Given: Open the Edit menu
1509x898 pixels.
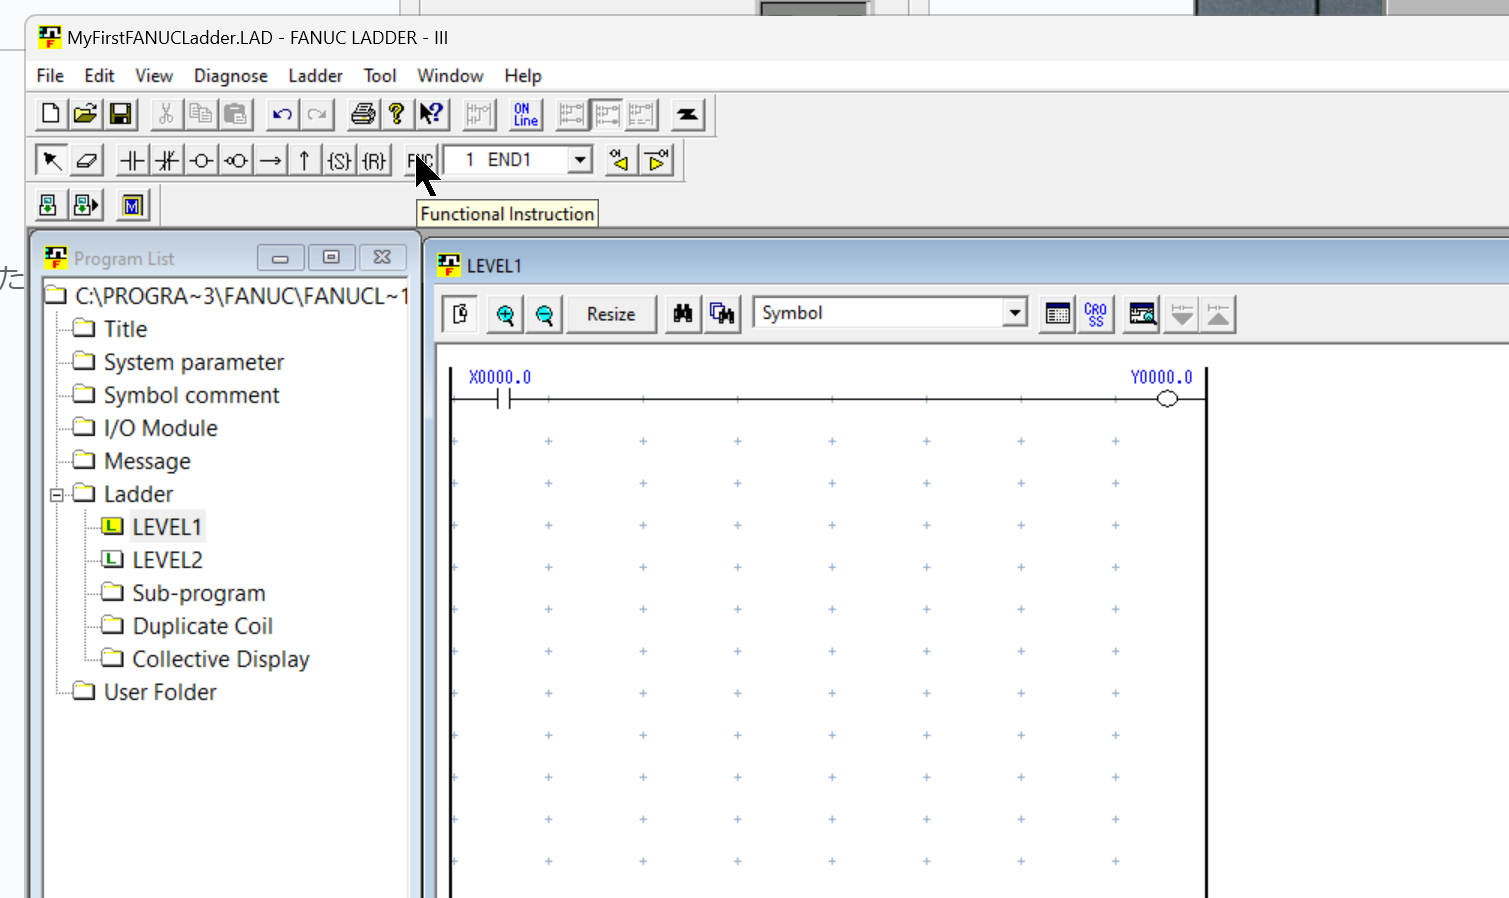Looking at the screenshot, I should point(99,76).
